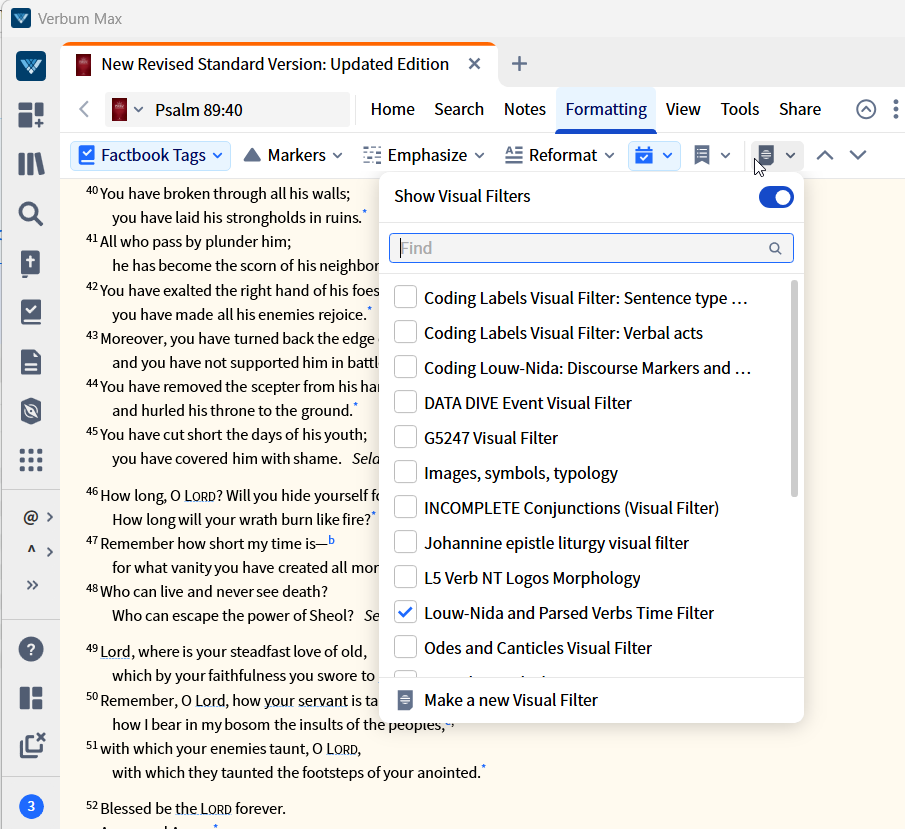The width and height of the screenshot is (905, 829).
Task: Select the Formatting tab
Action: point(606,109)
